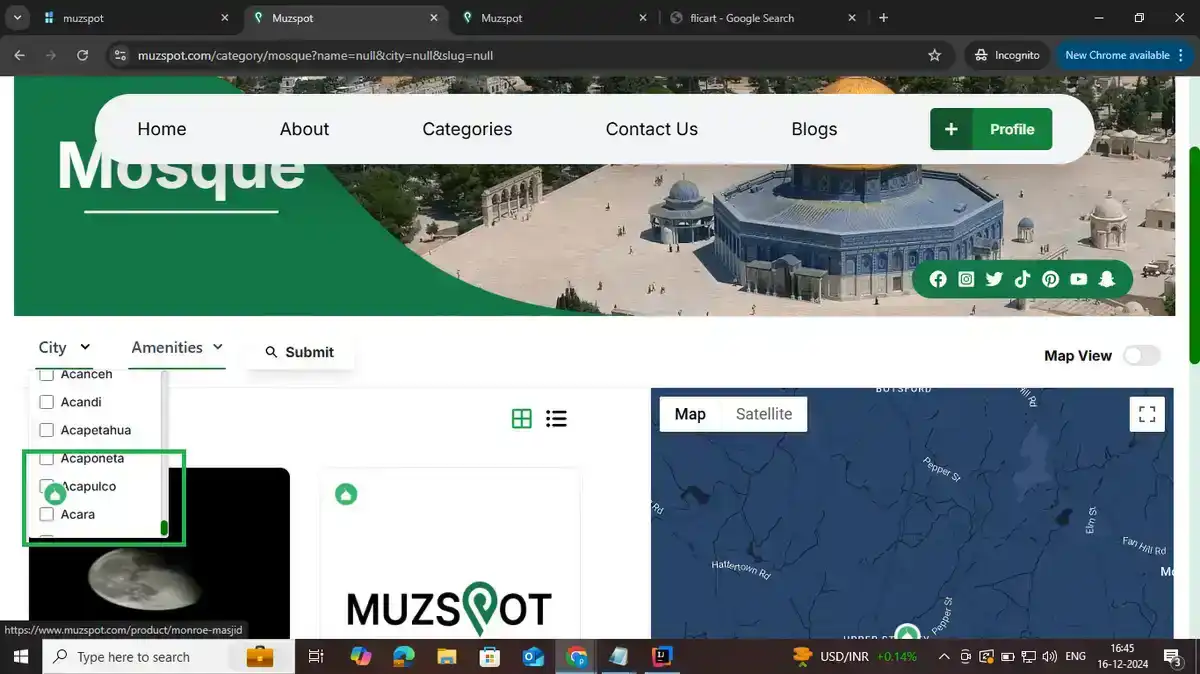This screenshot has width=1200, height=674.
Task: Launch Microsoft Edge from taskbar
Action: (404, 656)
